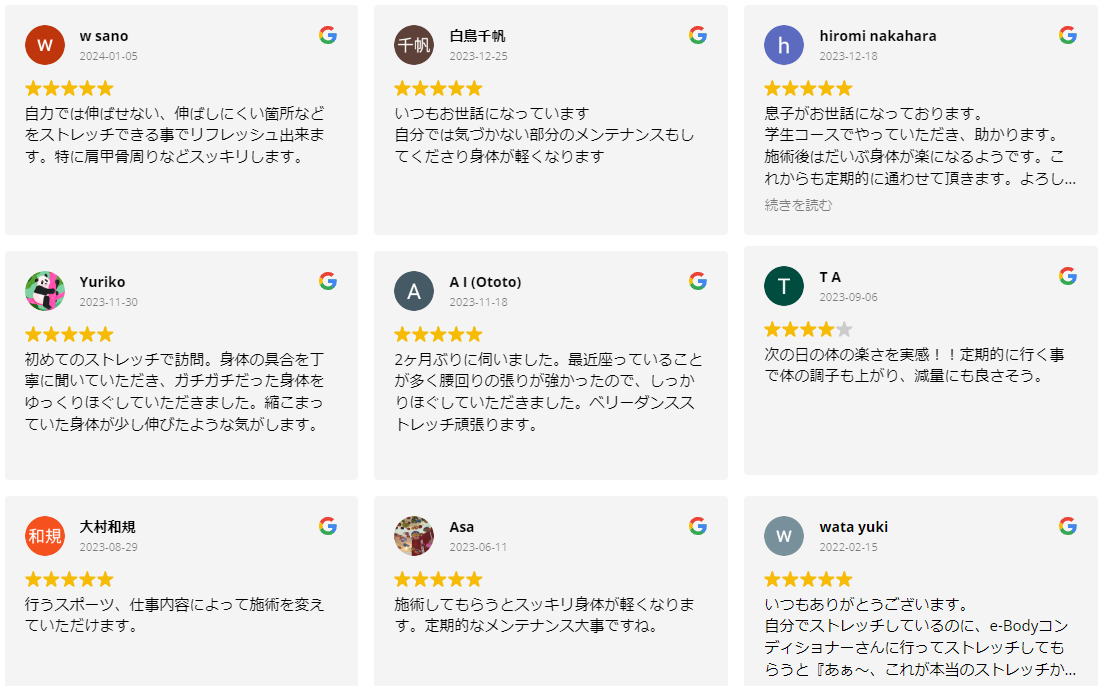Click w sano's orange avatar
Viewport: 1103px width, 693px height.
coord(44,45)
